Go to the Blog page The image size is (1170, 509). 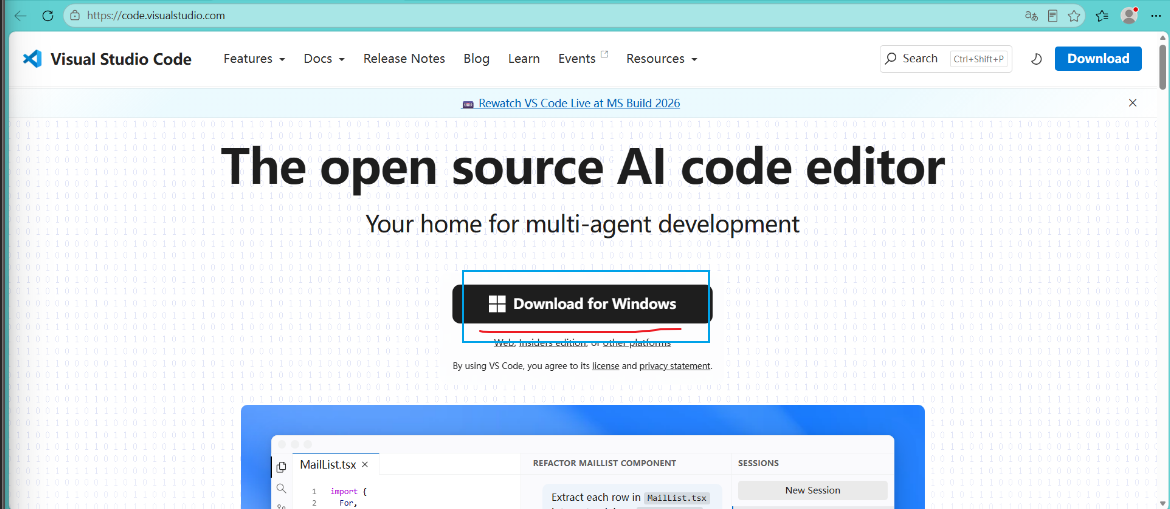pyautogui.click(x=476, y=58)
